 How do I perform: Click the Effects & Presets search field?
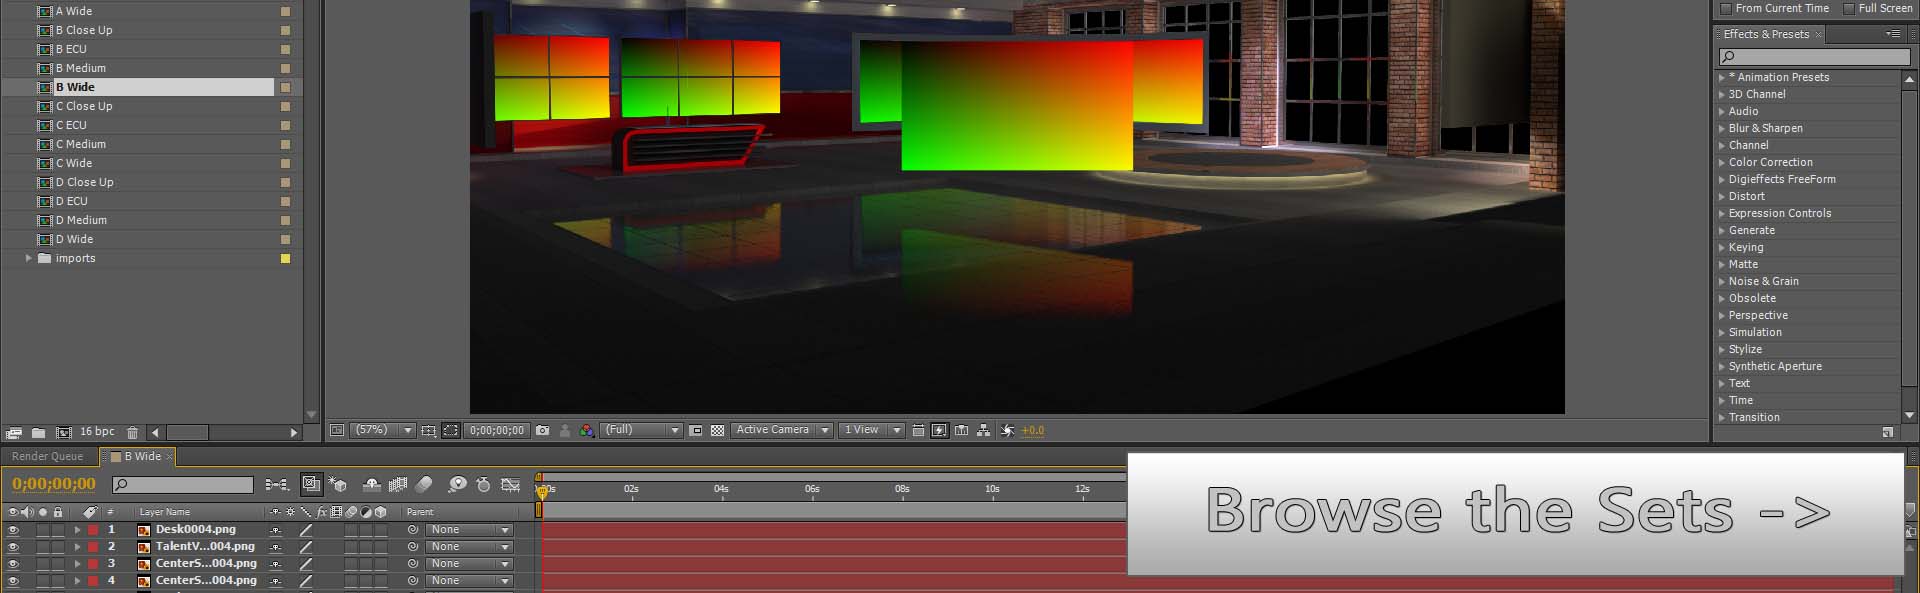click(1815, 57)
